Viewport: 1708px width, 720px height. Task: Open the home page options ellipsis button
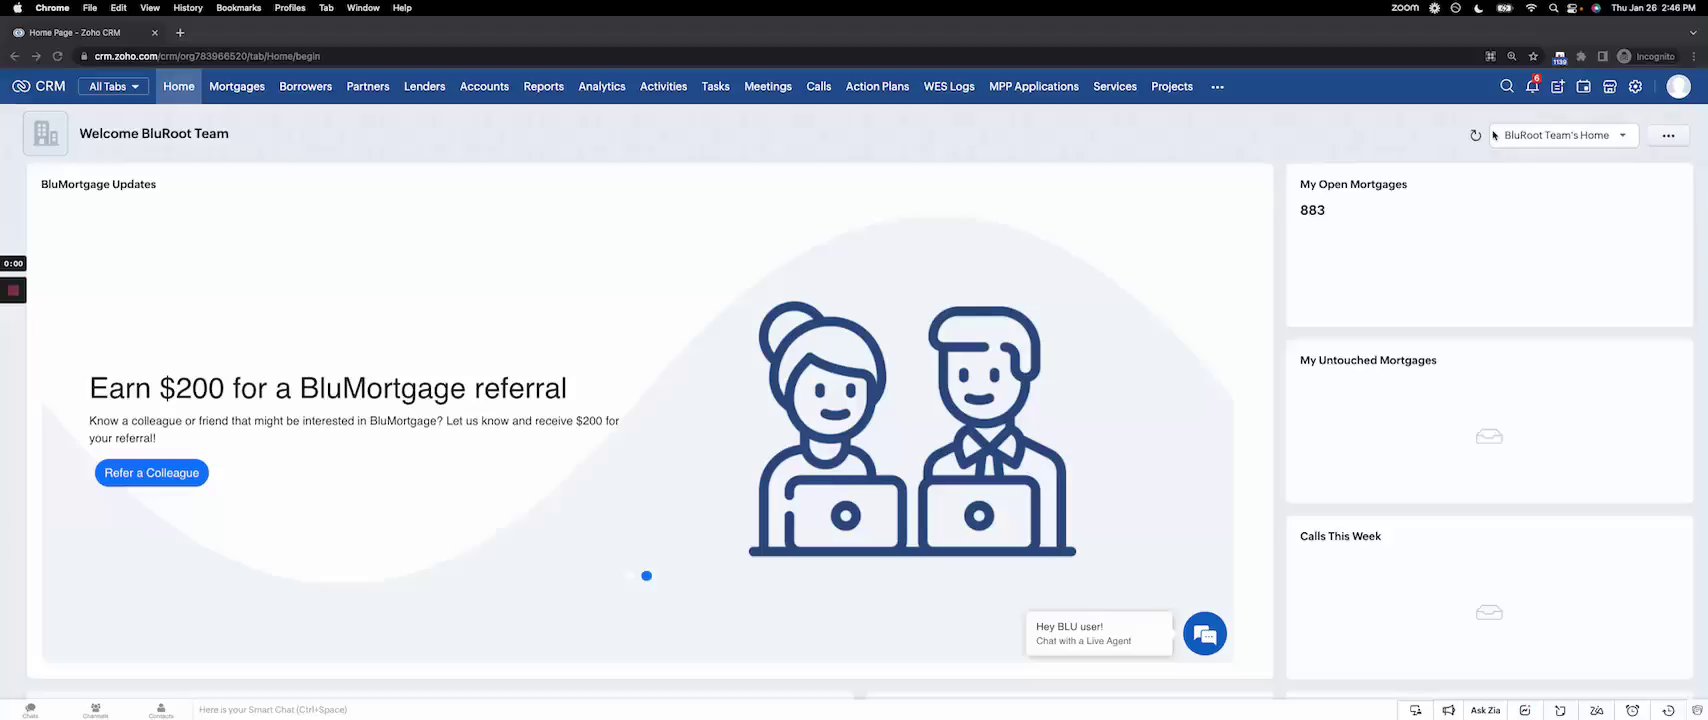[x=1668, y=135]
